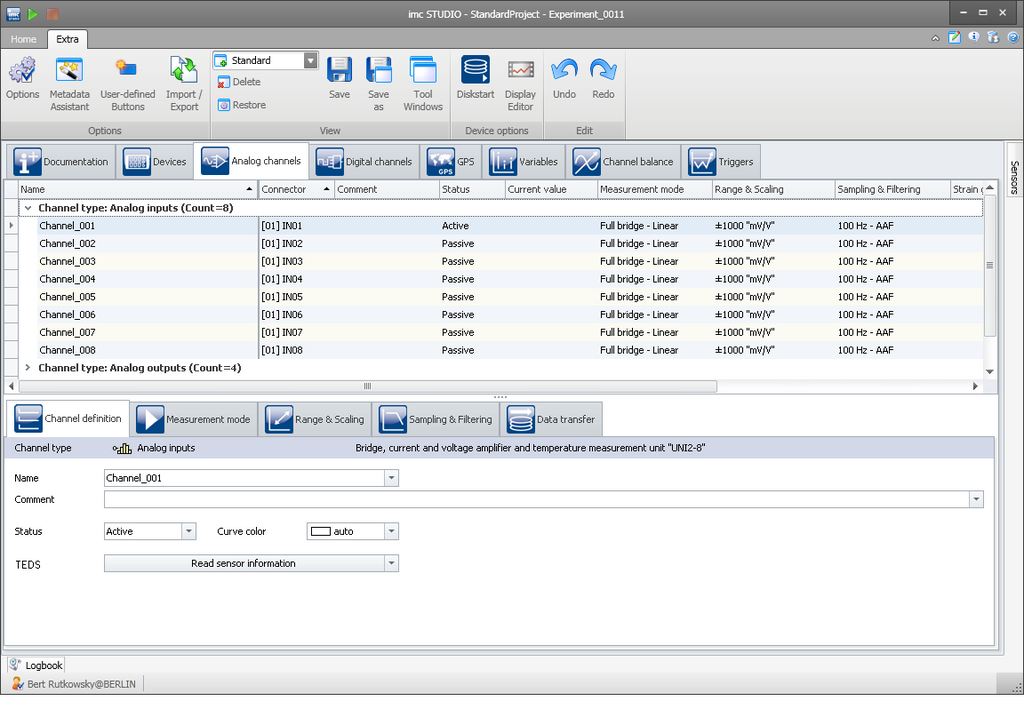Open the Triggers tab
The image size is (1024, 701).
click(x=722, y=162)
